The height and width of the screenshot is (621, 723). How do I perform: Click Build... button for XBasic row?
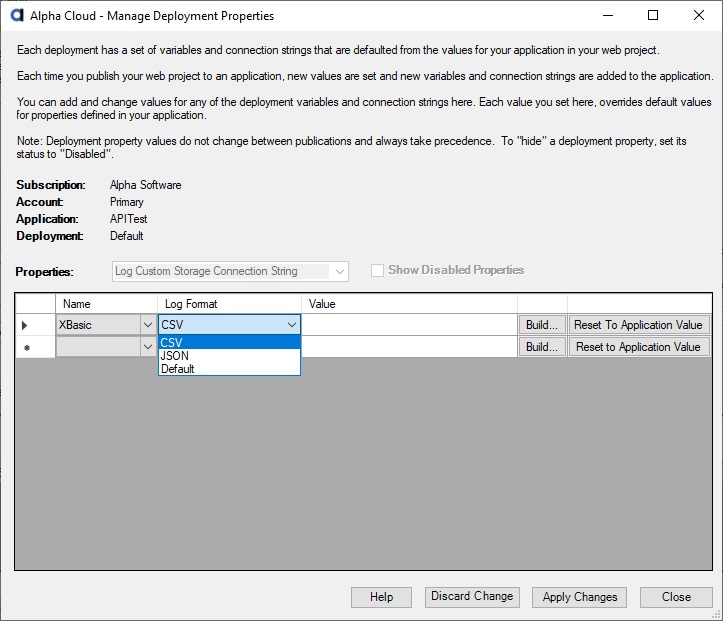pyautogui.click(x=542, y=325)
